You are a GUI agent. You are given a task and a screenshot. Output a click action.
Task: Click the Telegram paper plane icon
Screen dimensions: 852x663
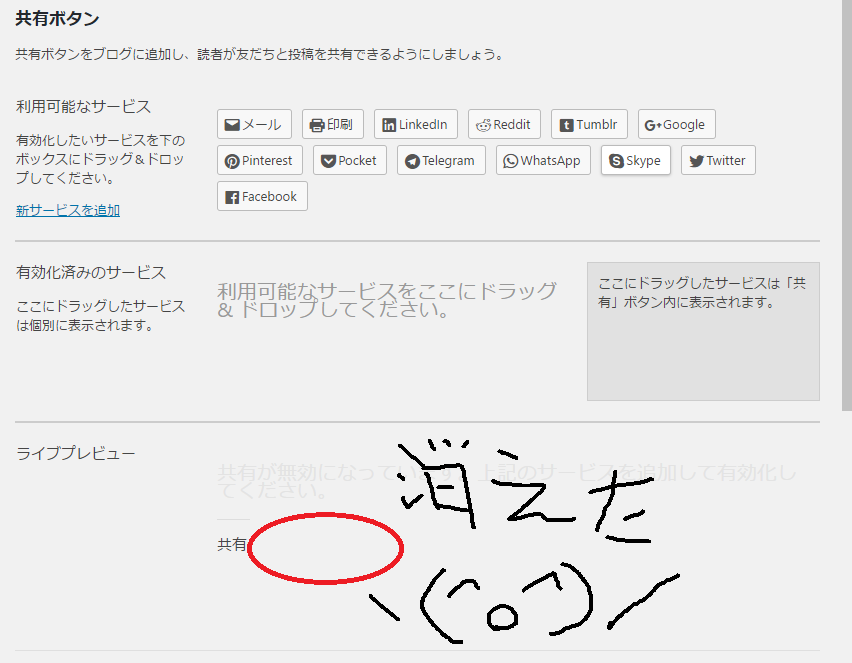point(412,161)
